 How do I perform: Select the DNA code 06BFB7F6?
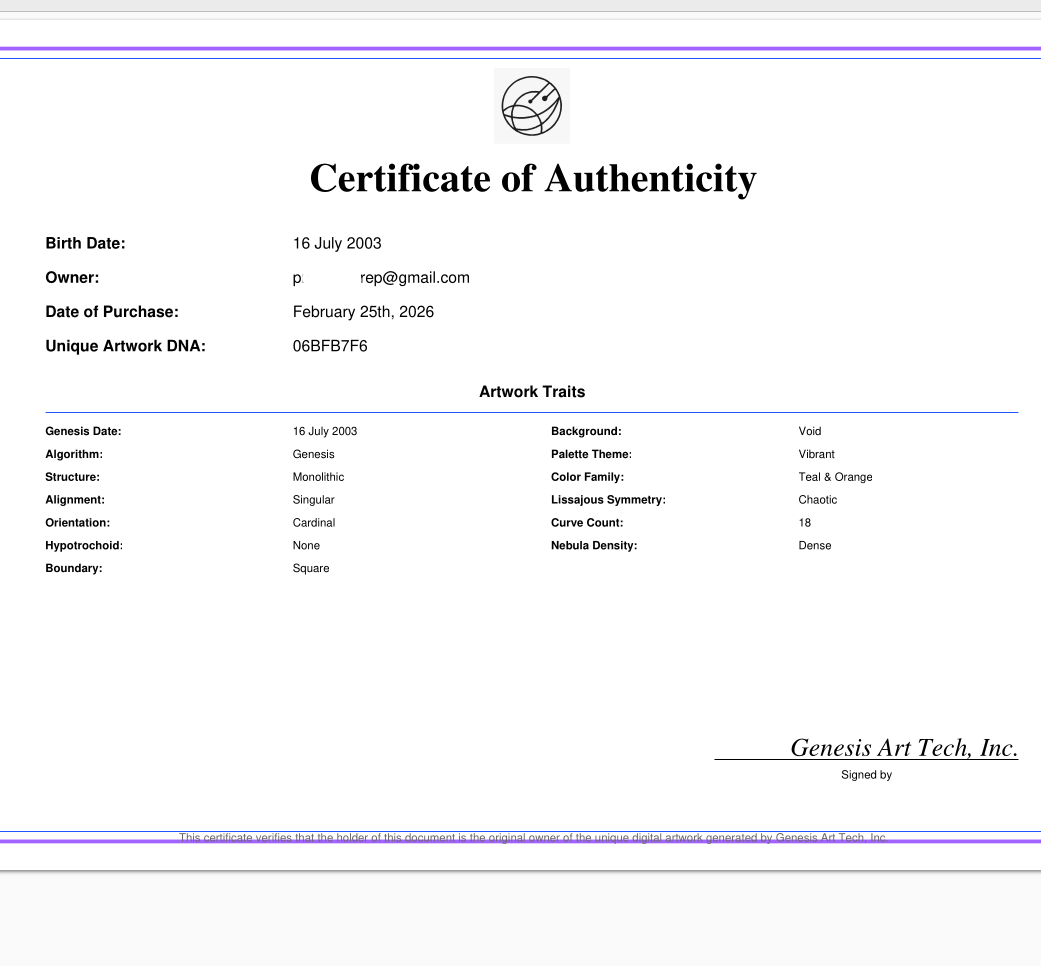[330, 346]
